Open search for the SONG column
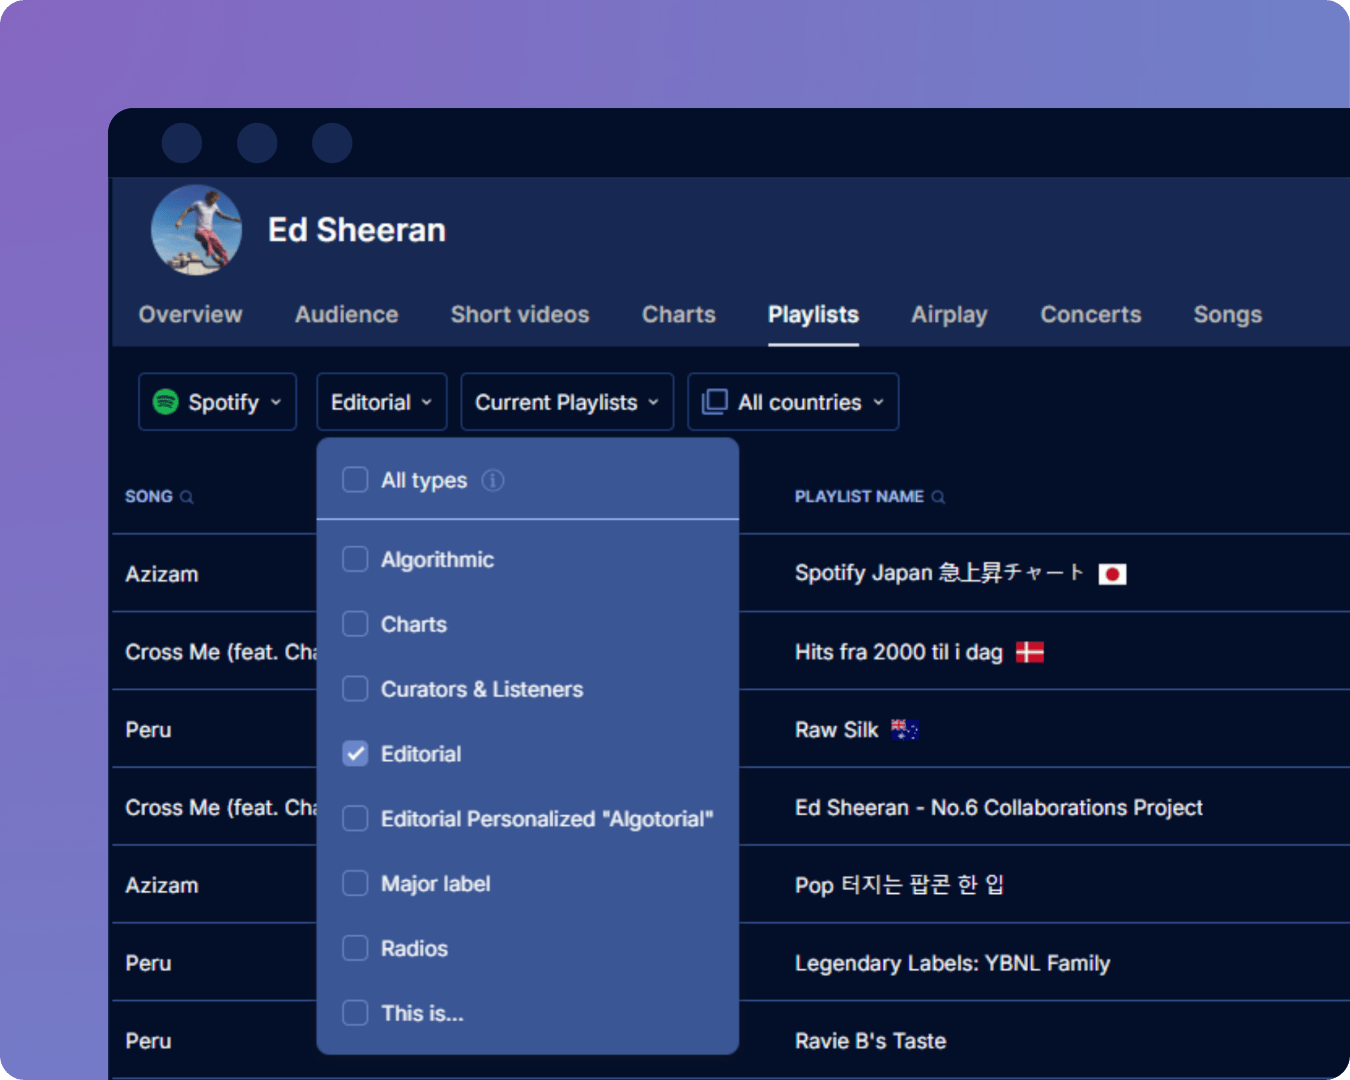This screenshot has height=1080, width=1350. (187, 496)
